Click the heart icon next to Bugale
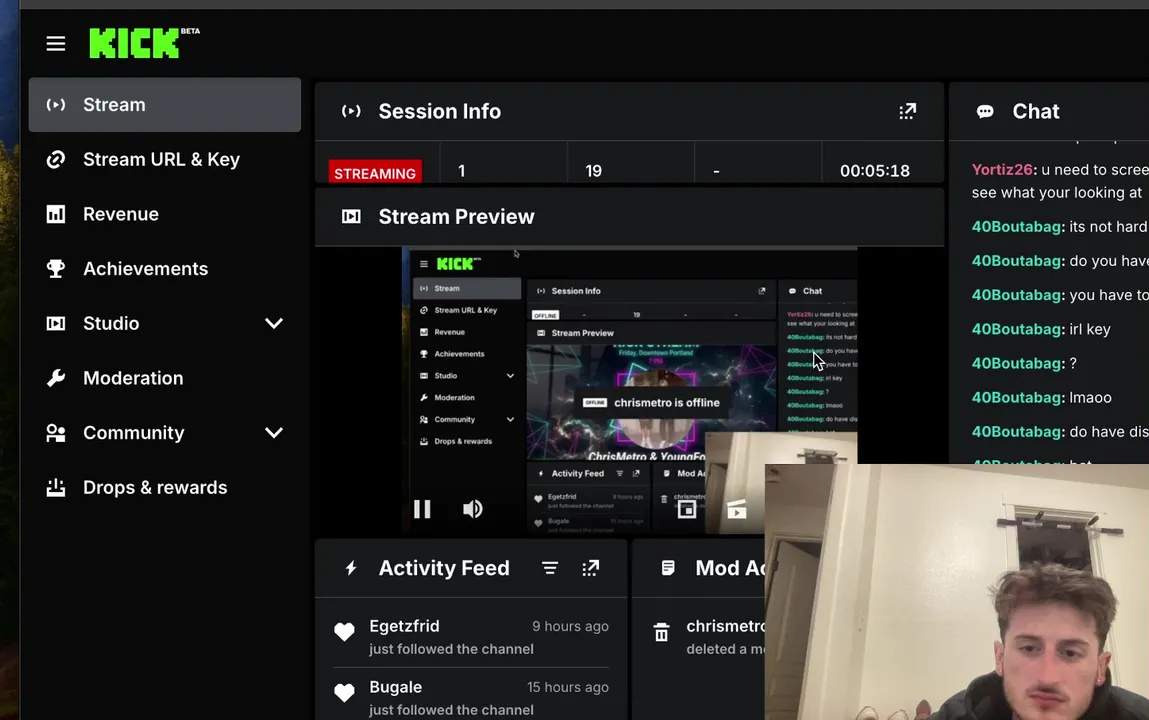 (x=344, y=692)
